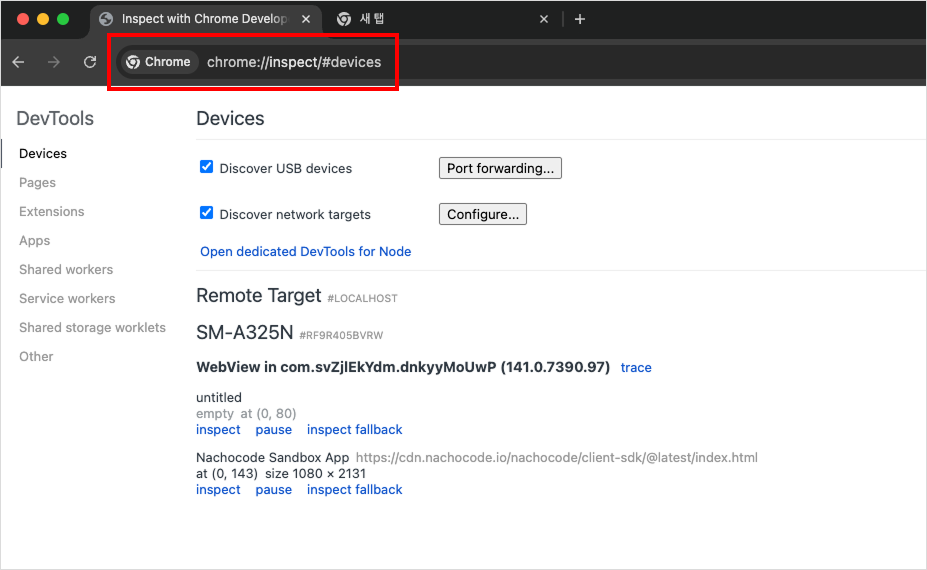Image resolution: width=927 pixels, height=570 pixels.
Task: Click the #LOCALHOST label
Action: [362, 299]
